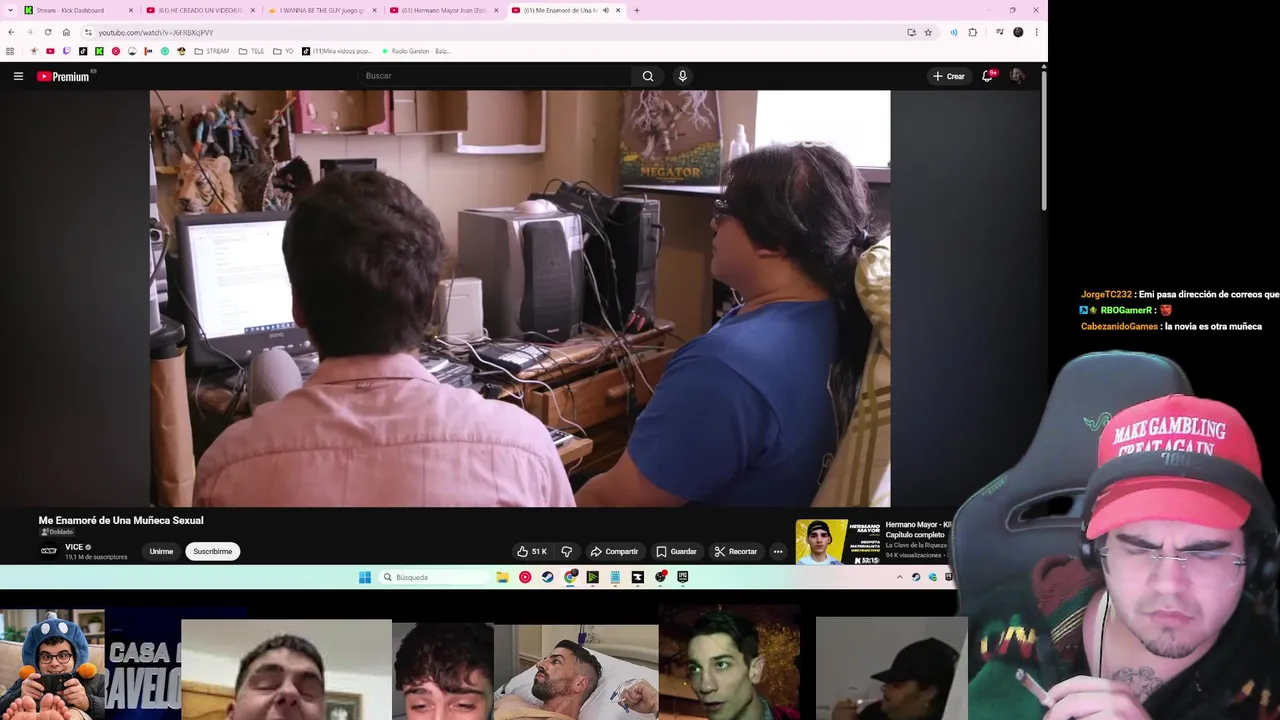The width and height of the screenshot is (1280, 720).
Task: Open the red YouTube bookmark icon
Action: 50,51
